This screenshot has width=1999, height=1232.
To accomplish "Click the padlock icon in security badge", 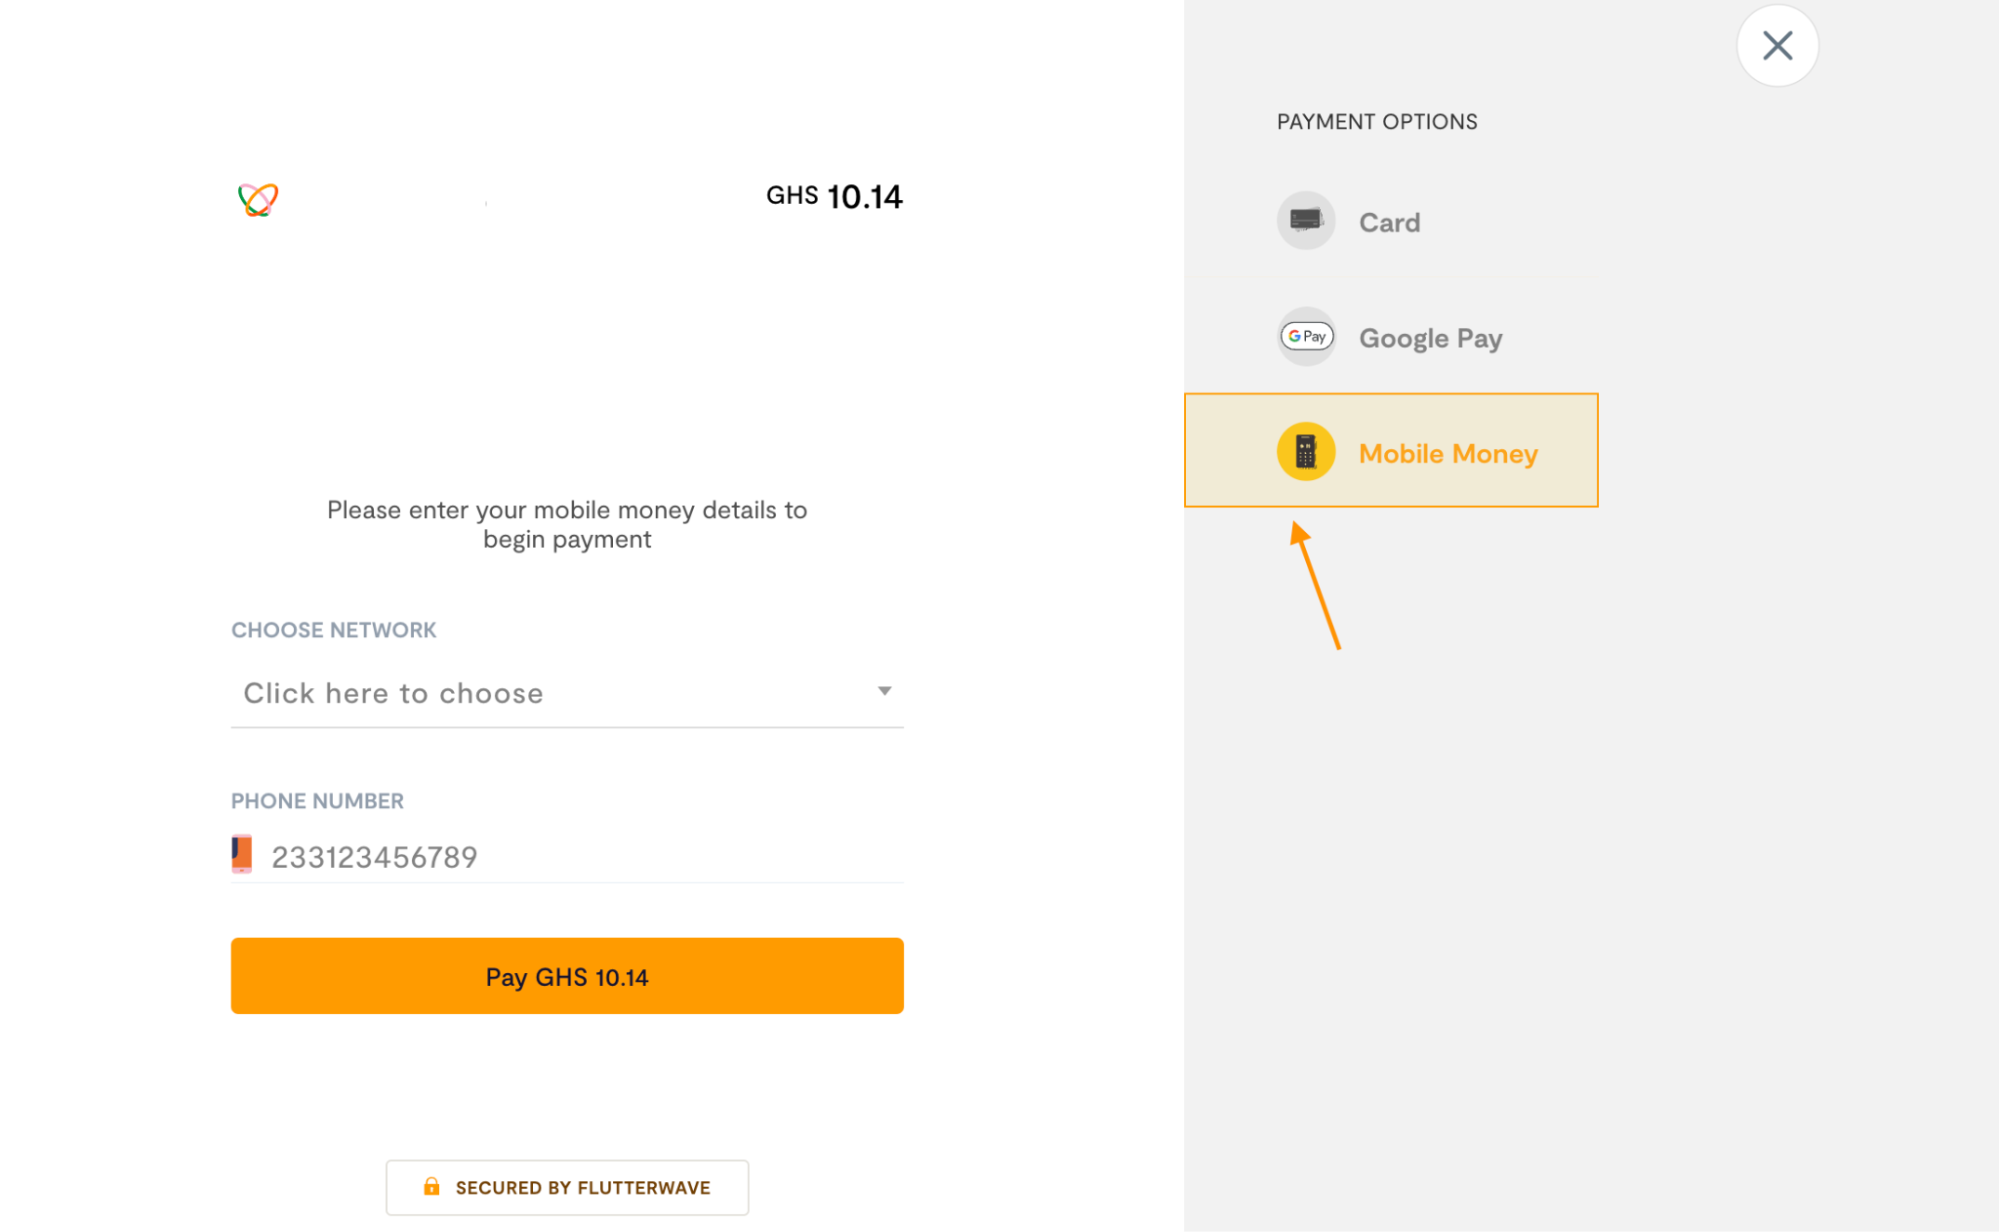I will point(431,1187).
